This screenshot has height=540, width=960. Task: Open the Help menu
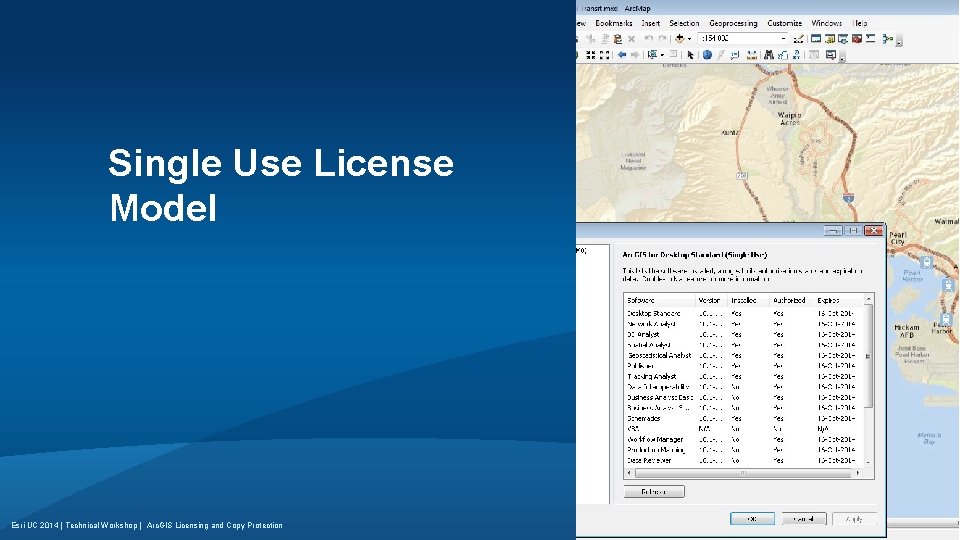point(860,23)
